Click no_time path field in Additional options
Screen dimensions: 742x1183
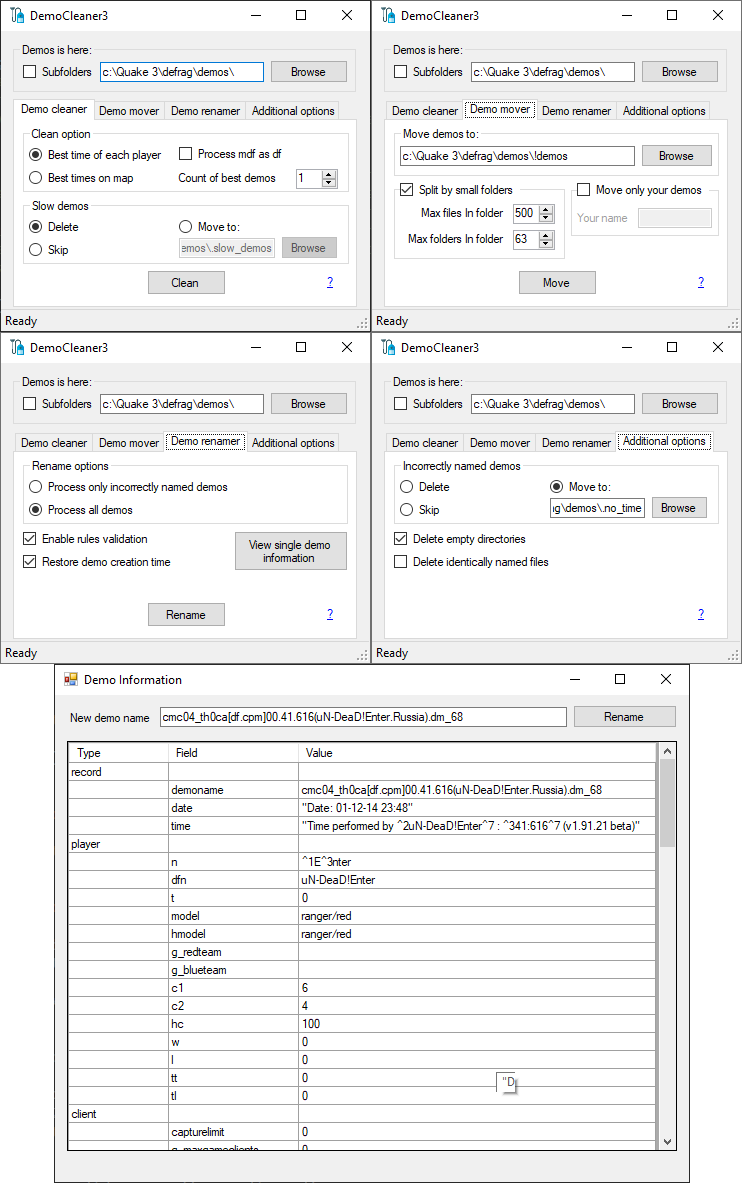click(x=596, y=508)
